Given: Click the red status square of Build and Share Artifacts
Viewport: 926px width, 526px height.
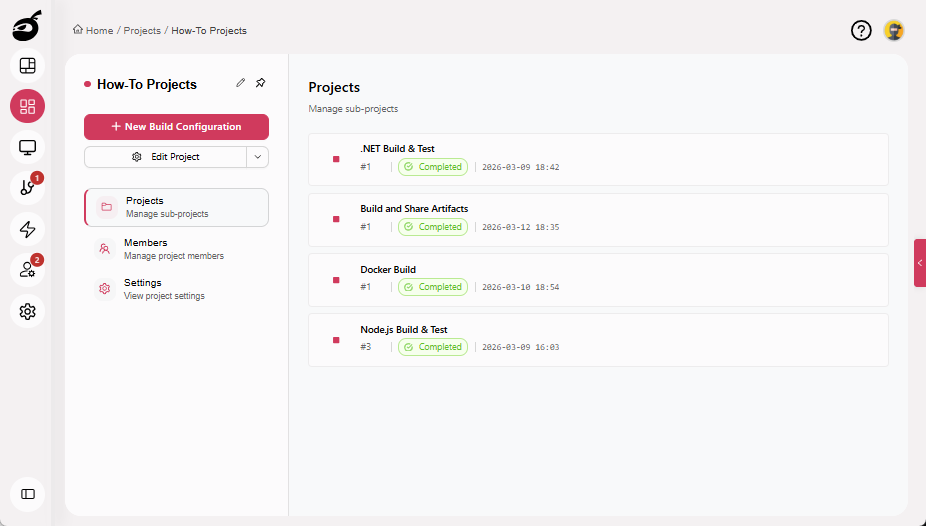Looking at the screenshot, I should click(336, 219).
